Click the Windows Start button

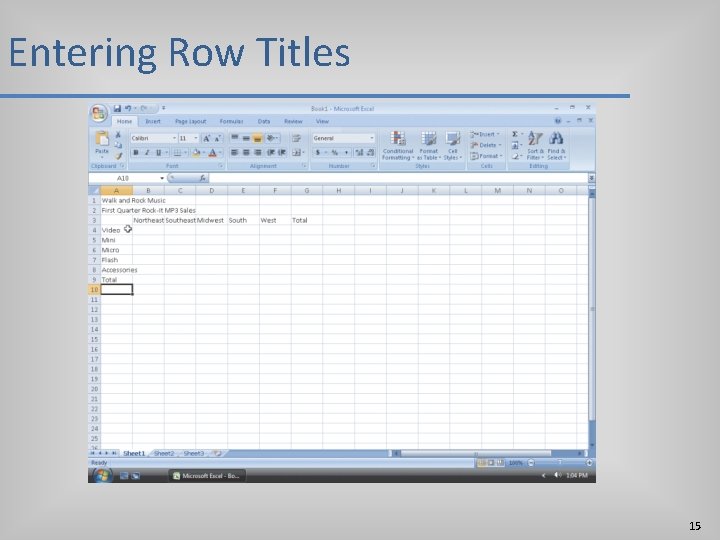coord(101,475)
